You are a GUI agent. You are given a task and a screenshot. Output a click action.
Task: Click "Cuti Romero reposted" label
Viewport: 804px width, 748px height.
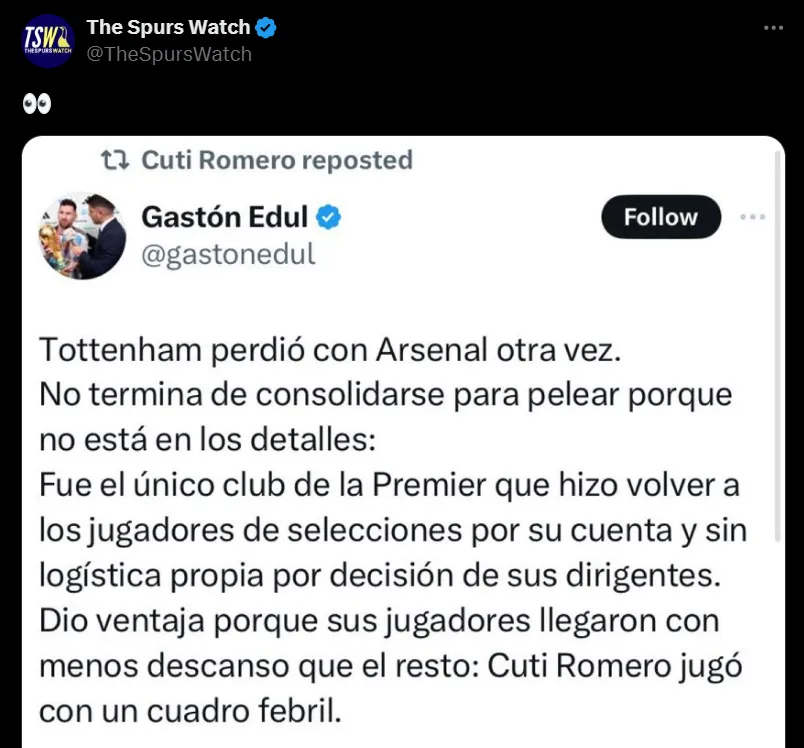tap(277, 160)
